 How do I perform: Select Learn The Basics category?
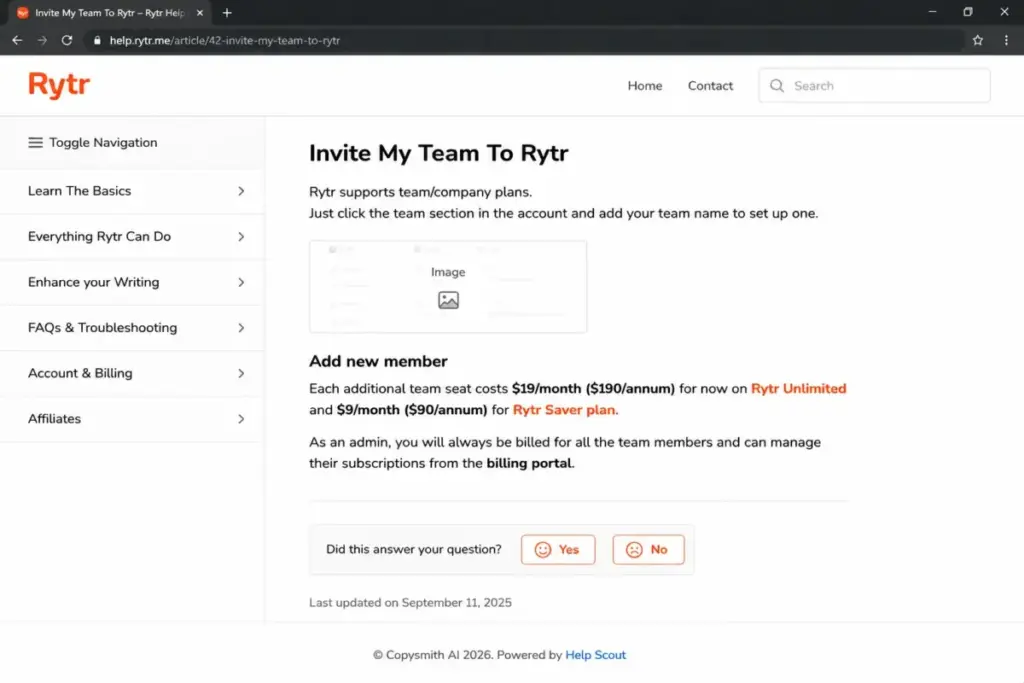click(x=133, y=191)
